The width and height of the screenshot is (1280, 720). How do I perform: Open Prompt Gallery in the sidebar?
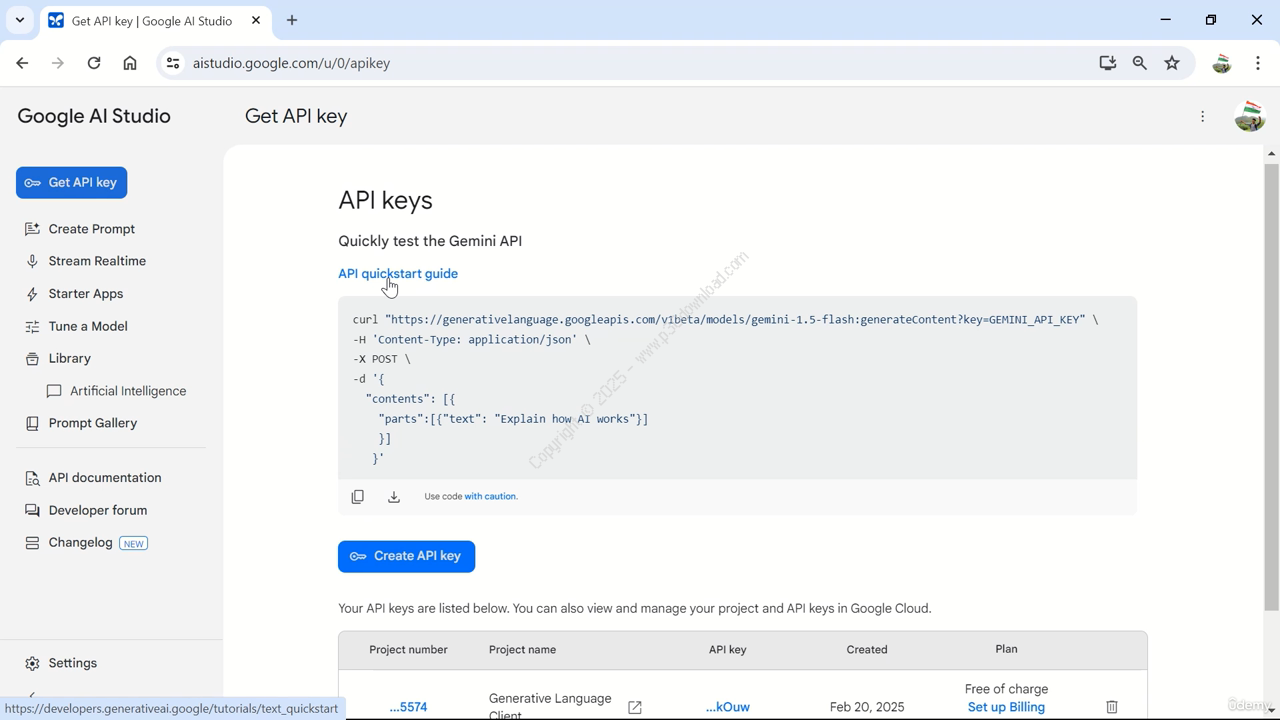(93, 423)
